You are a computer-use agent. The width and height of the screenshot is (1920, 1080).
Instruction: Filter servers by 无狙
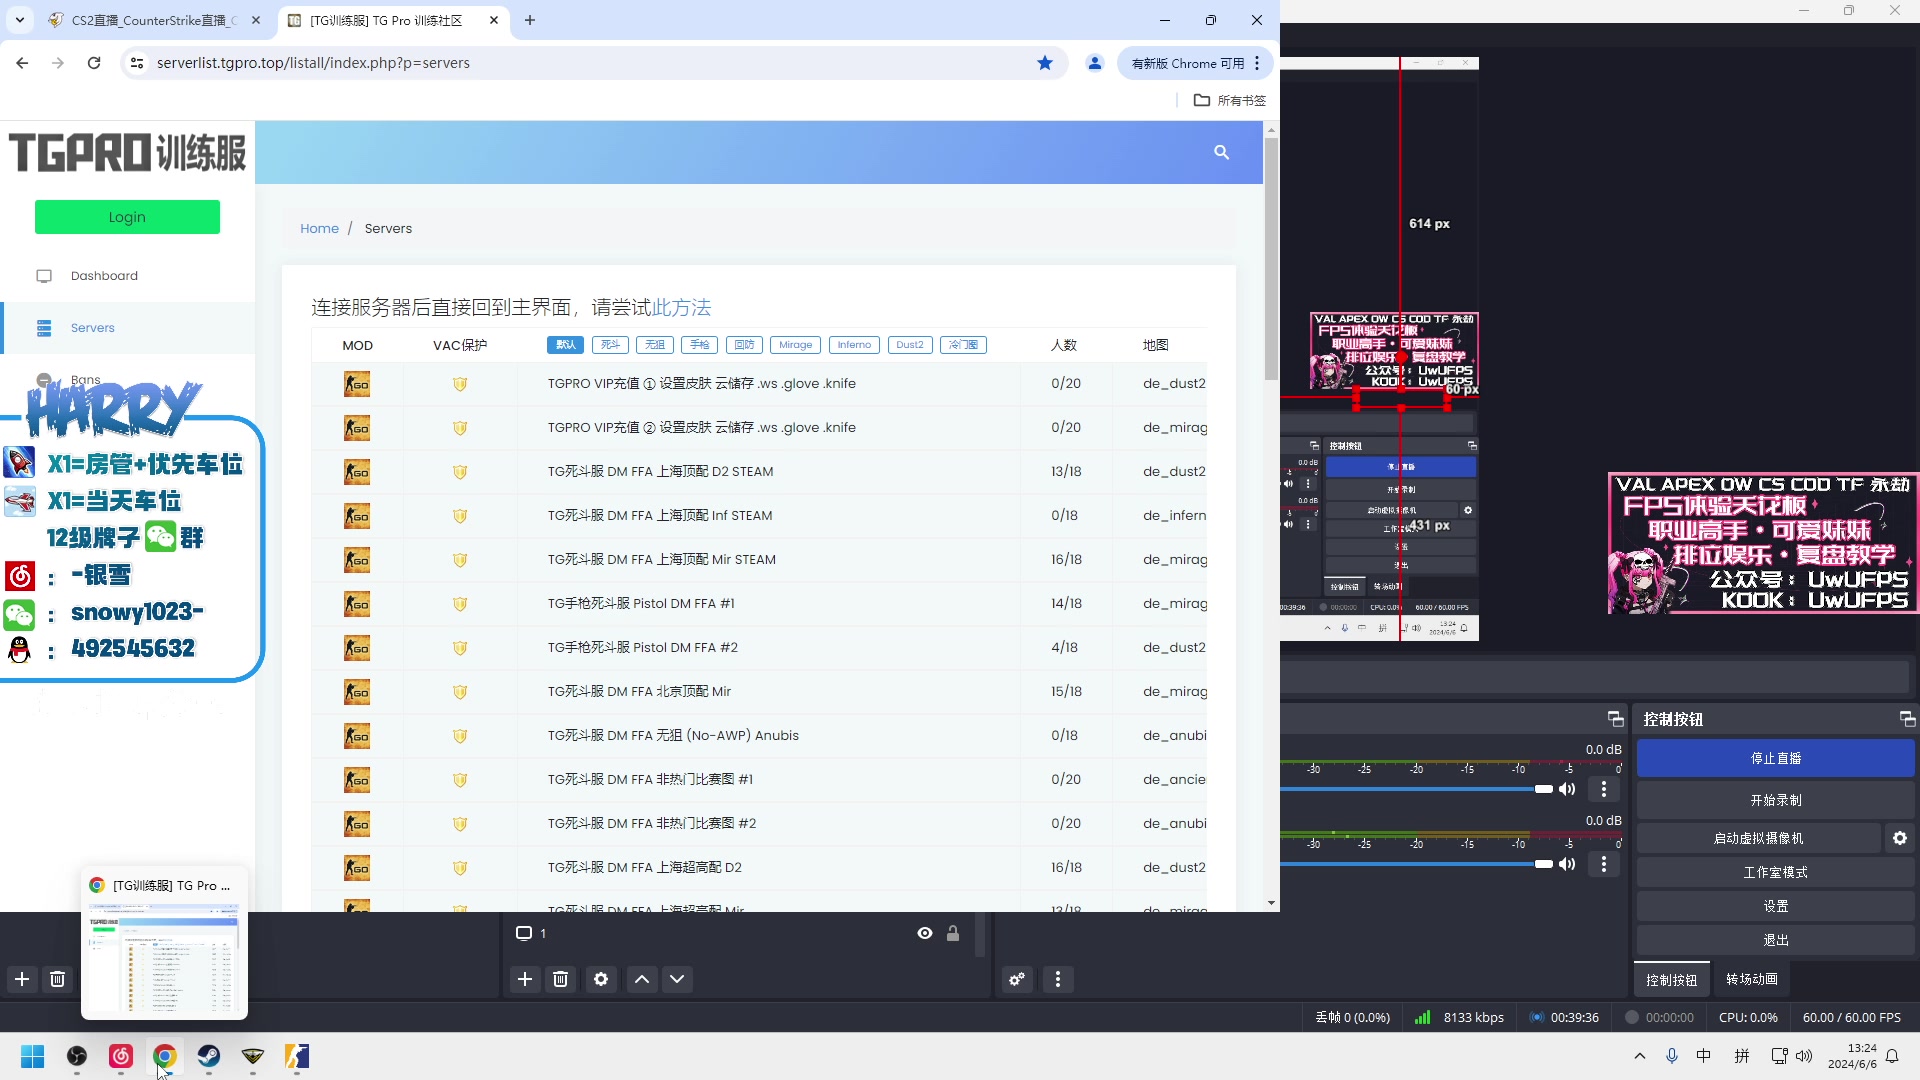[x=655, y=345]
